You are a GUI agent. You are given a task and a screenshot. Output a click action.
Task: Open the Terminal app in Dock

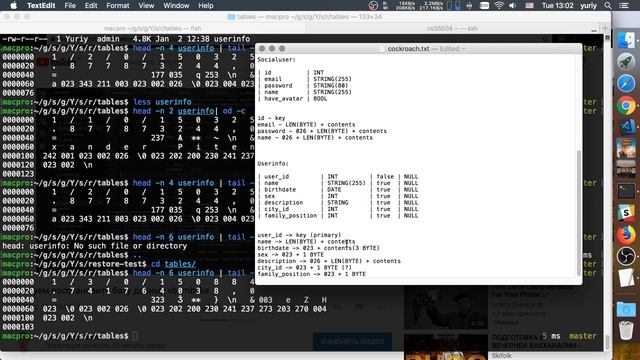coord(626,191)
